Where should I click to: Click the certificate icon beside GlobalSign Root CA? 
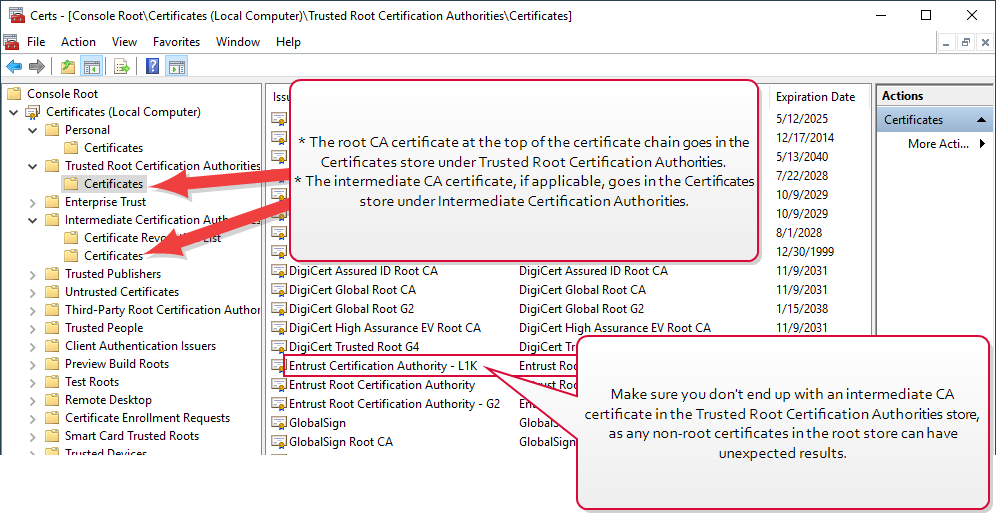coord(279,442)
